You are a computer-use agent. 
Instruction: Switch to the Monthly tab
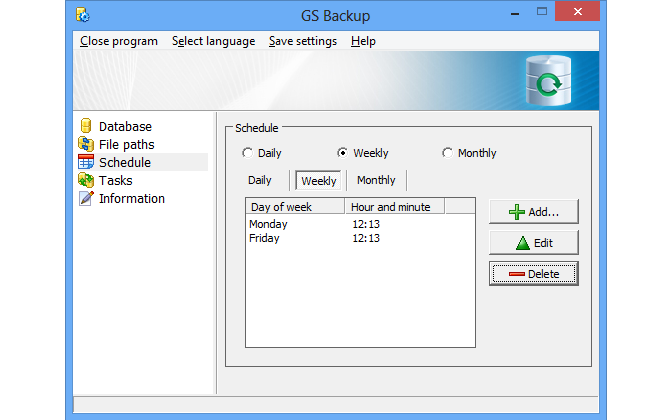coord(376,181)
